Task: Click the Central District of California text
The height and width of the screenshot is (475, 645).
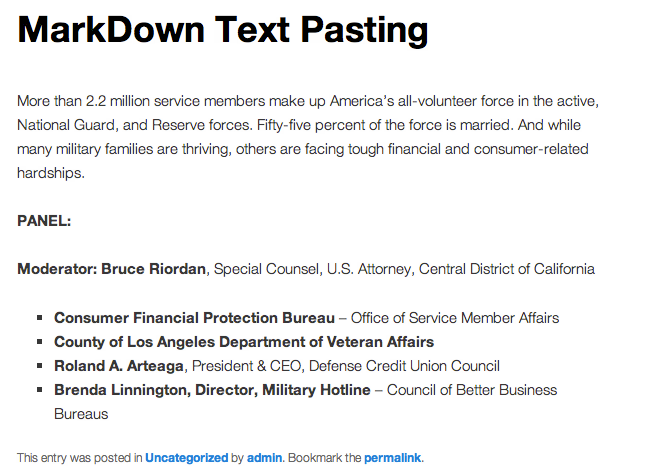Action: [506, 269]
